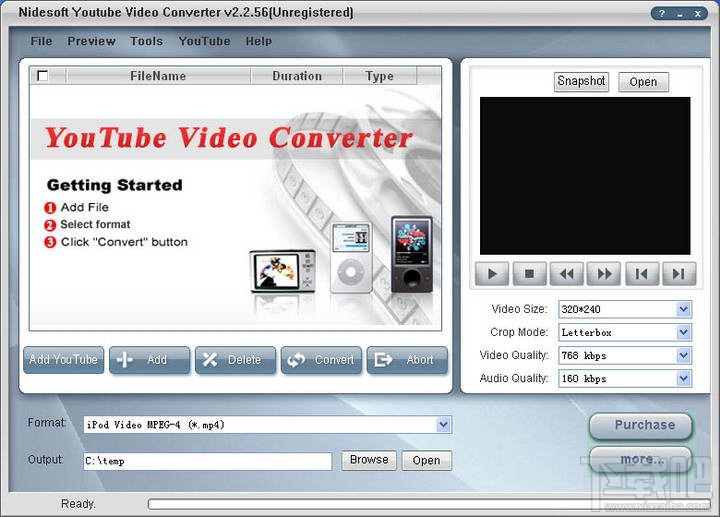Open the Help menu
Screen dimensions: 720x517
tap(259, 41)
